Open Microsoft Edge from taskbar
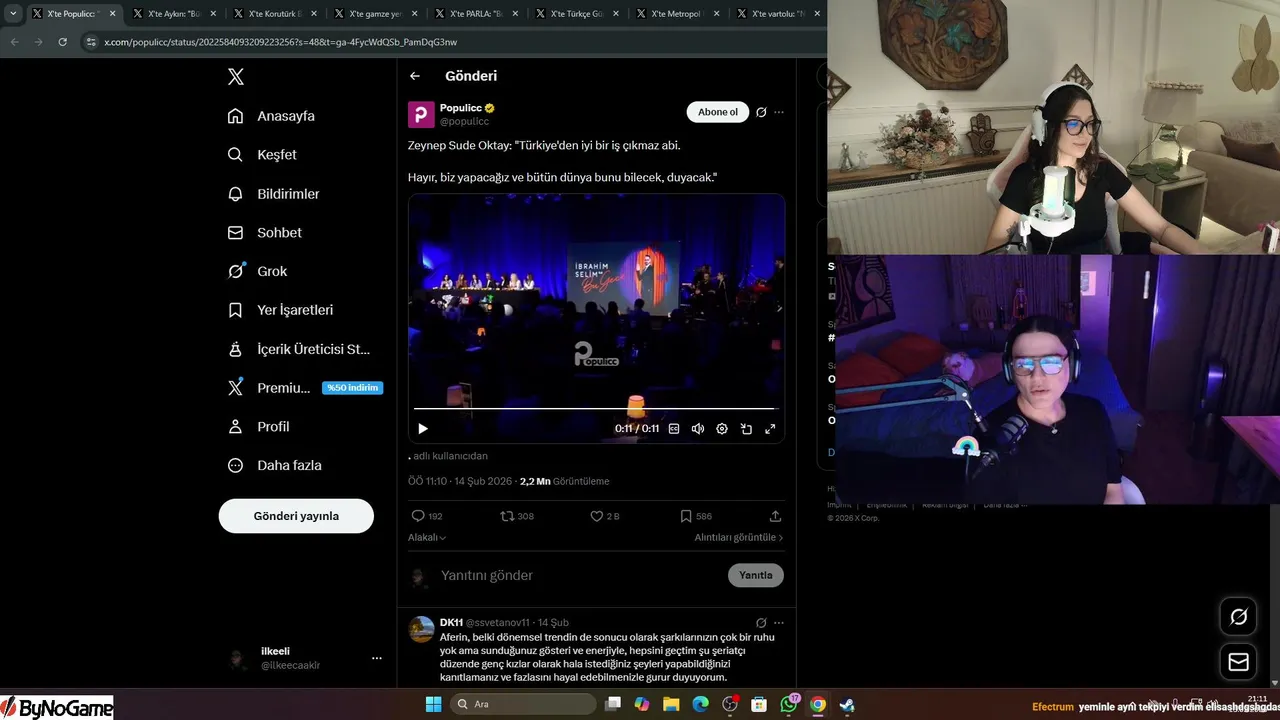The image size is (1280, 720). 700,704
